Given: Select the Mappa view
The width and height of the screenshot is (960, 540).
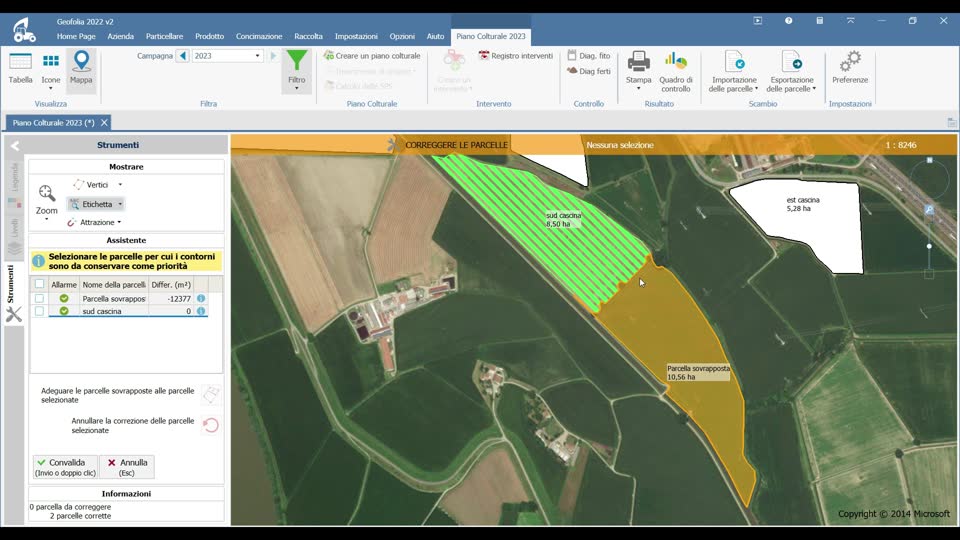Looking at the screenshot, I should pos(81,68).
